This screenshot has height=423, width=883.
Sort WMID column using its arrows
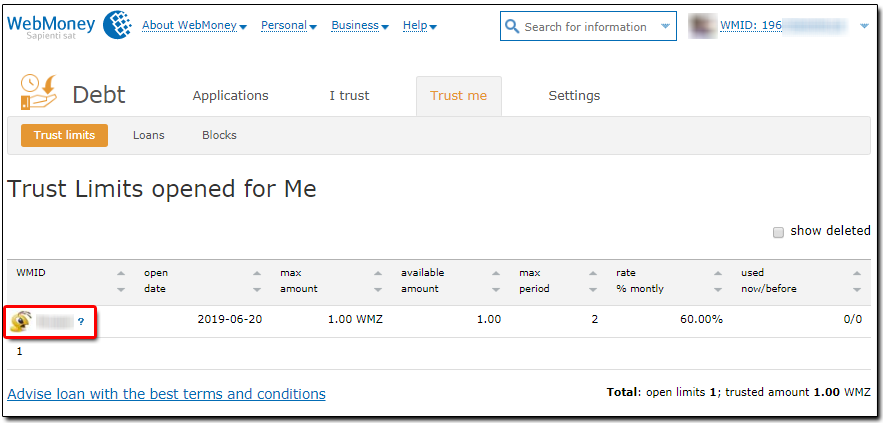pos(121,281)
